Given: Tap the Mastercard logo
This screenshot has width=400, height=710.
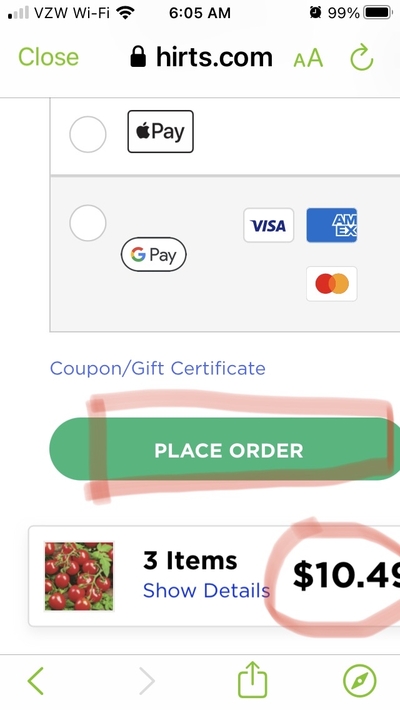Looking at the screenshot, I should (x=332, y=284).
